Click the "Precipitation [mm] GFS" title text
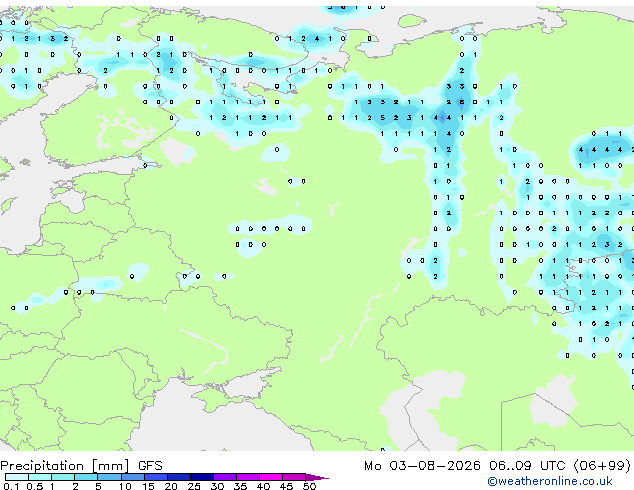This screenshot has height=490, width=634. pyautogui.click(x=81, y=466)
